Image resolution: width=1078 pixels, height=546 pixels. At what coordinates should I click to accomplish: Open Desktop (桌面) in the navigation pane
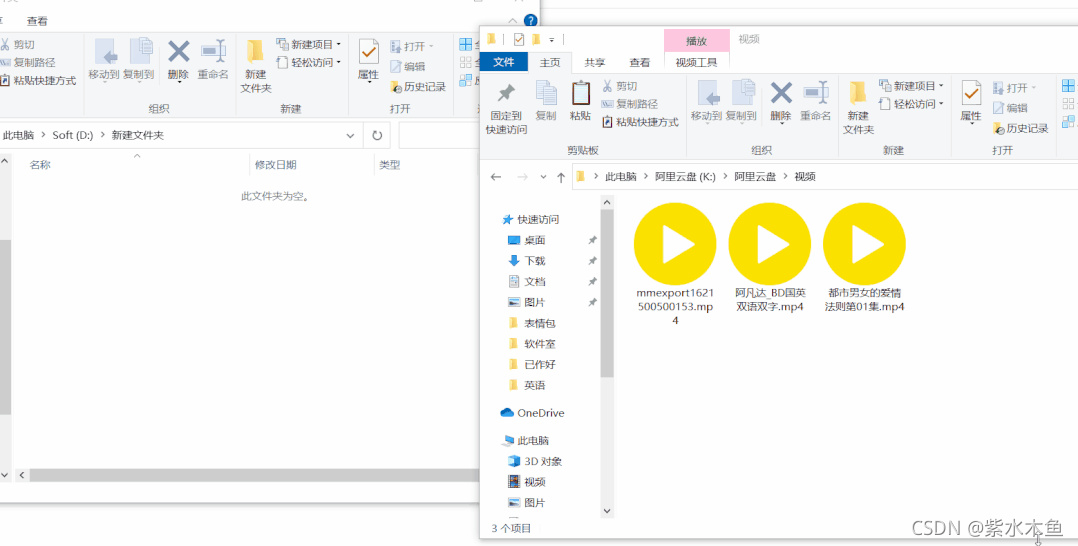coord(527,240)
